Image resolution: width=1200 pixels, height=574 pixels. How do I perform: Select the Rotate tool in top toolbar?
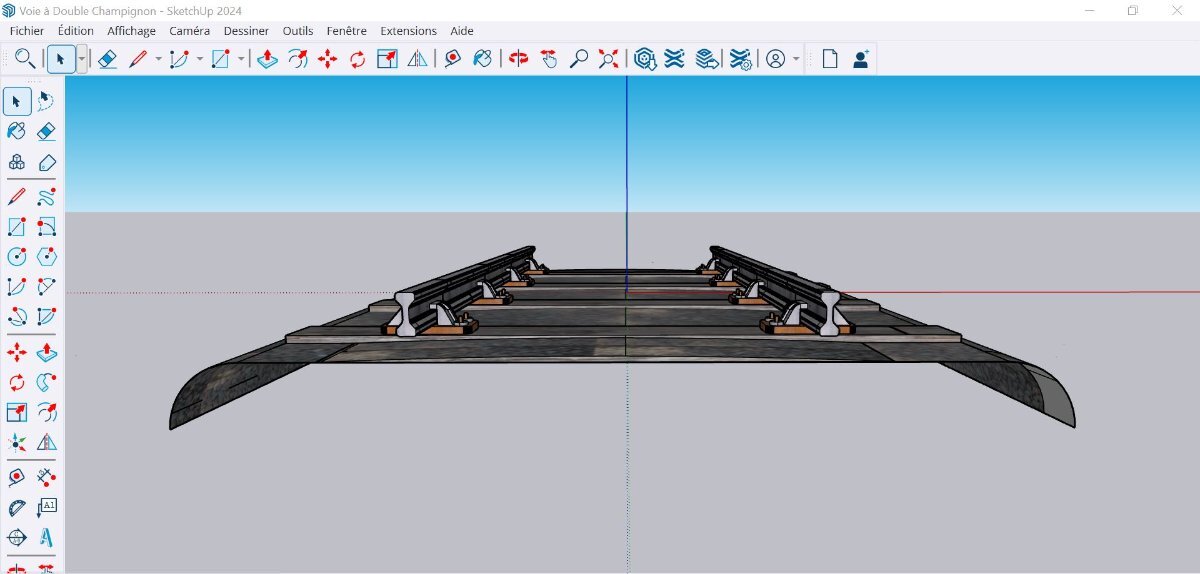357,59
